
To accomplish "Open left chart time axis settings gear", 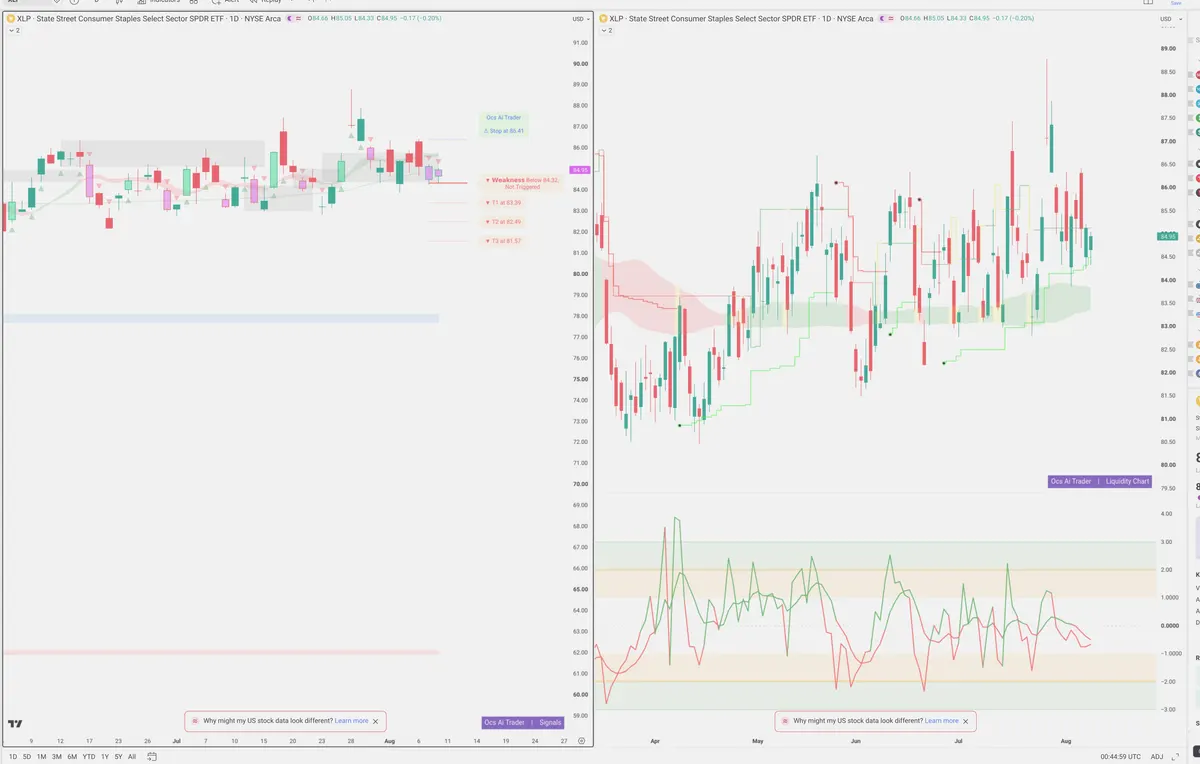I will 581,741.
